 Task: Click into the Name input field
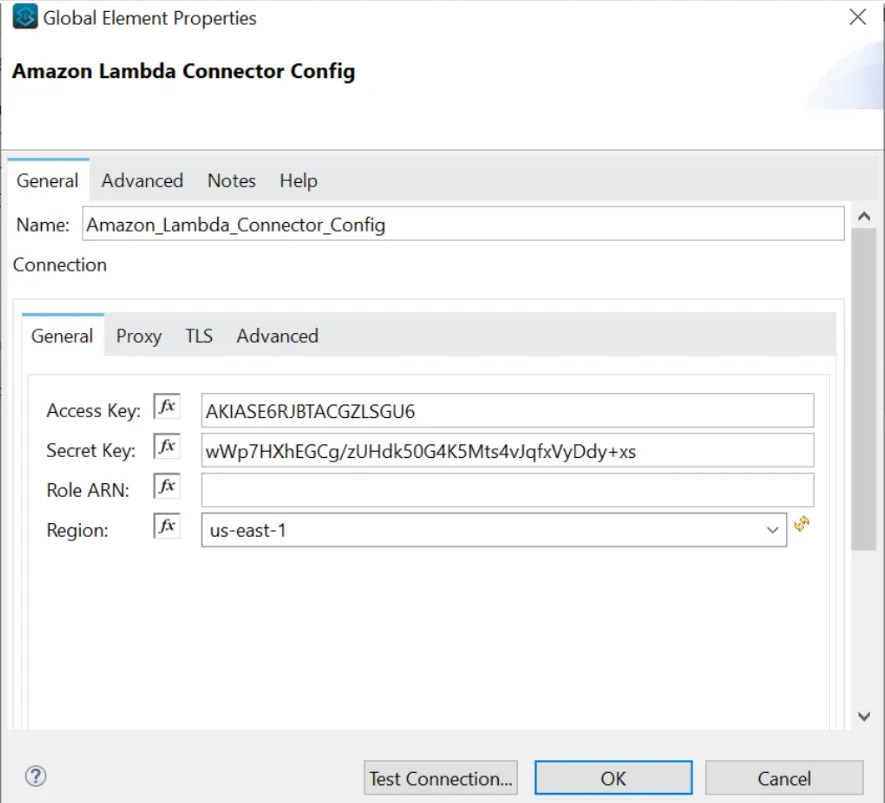pos(463,224)
